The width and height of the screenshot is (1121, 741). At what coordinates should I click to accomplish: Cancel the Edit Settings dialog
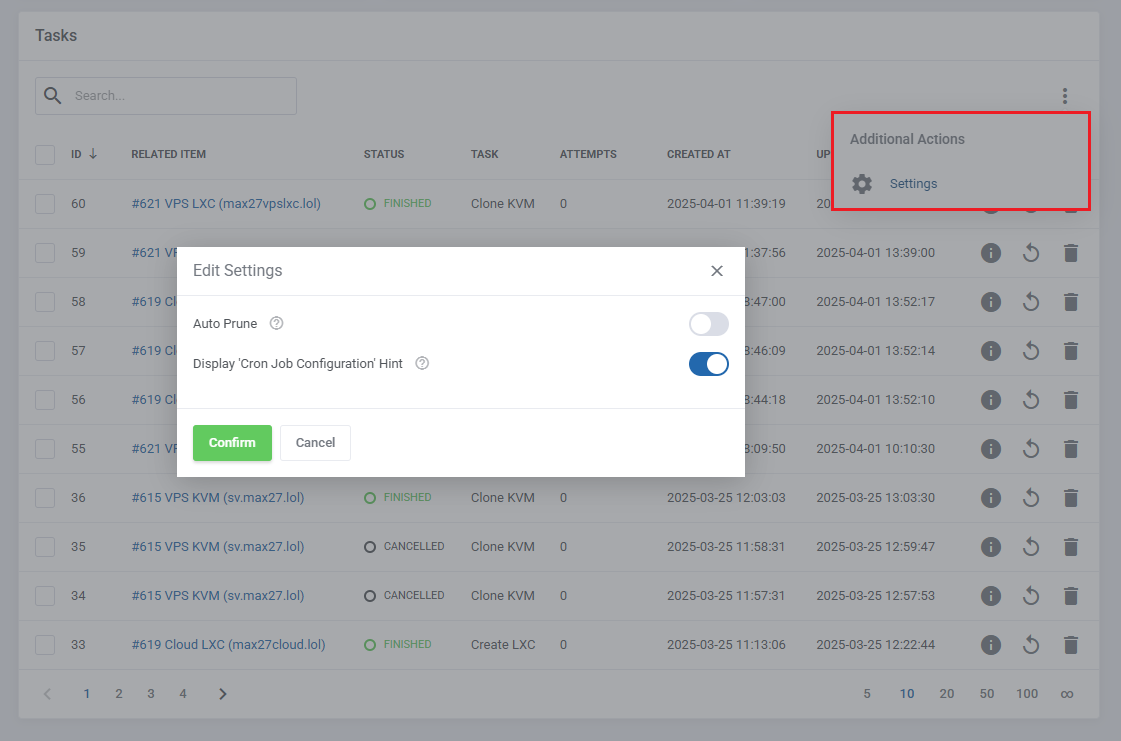click(x=315, y=443)
